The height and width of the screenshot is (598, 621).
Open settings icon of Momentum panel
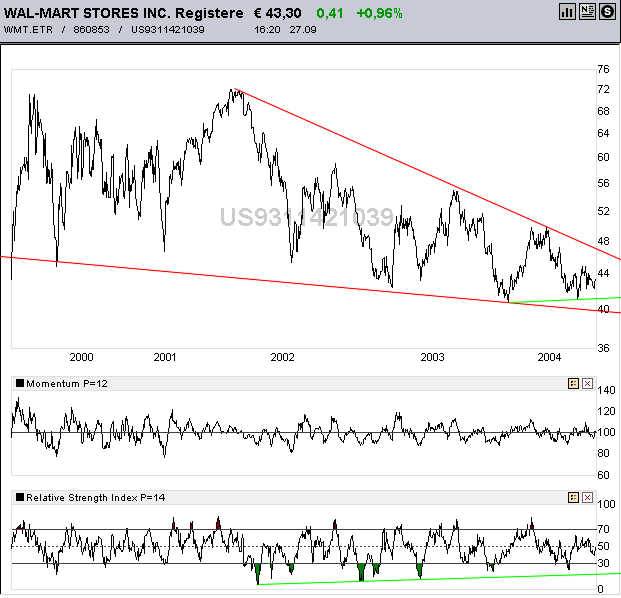point(573,383)
